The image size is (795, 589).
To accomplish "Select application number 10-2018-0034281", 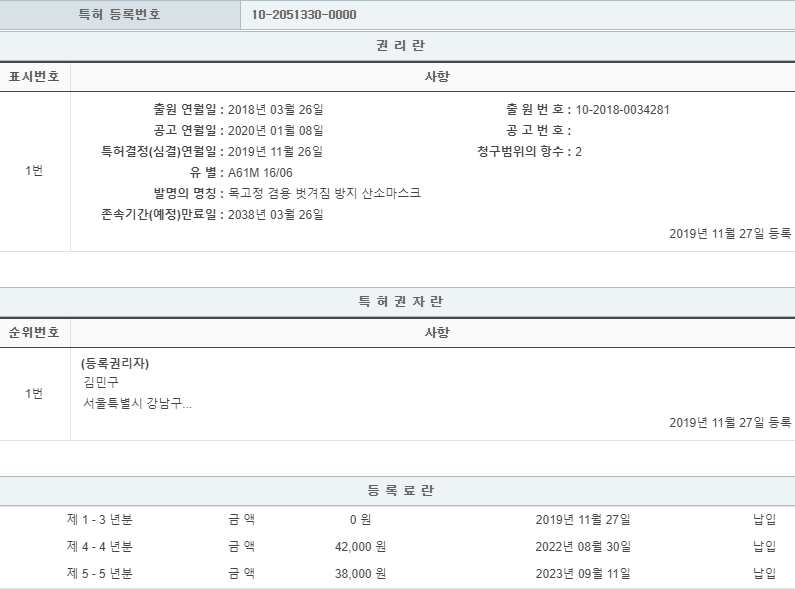I will tap(623, 109).
